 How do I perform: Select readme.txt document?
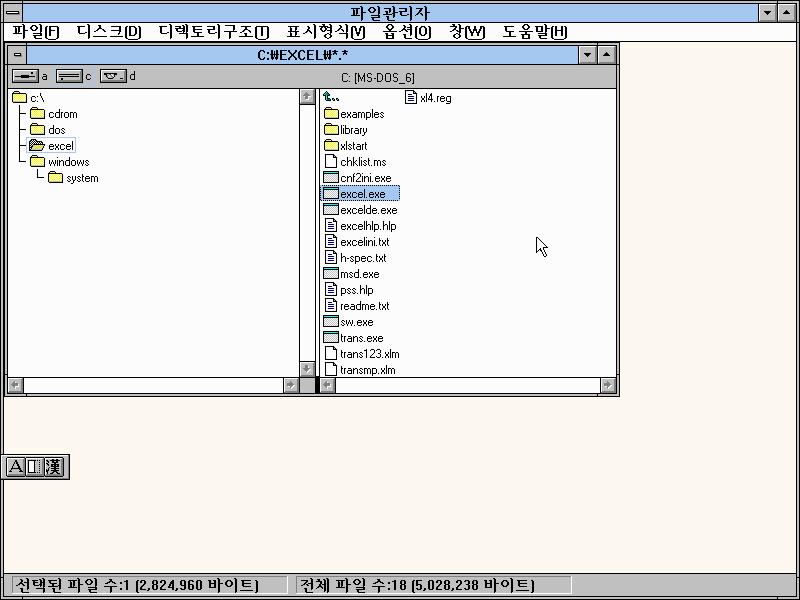click(357, 306)
